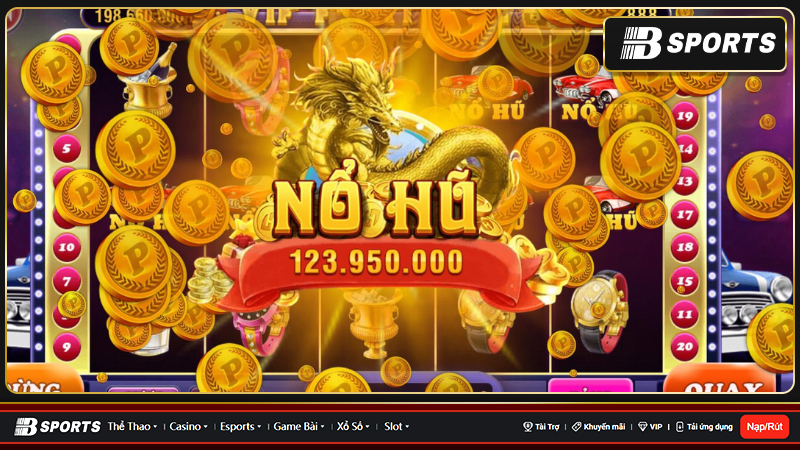This screenshot has height=450, width=800.
Task: Select payline number 19 circle
Action: (685, 116)
